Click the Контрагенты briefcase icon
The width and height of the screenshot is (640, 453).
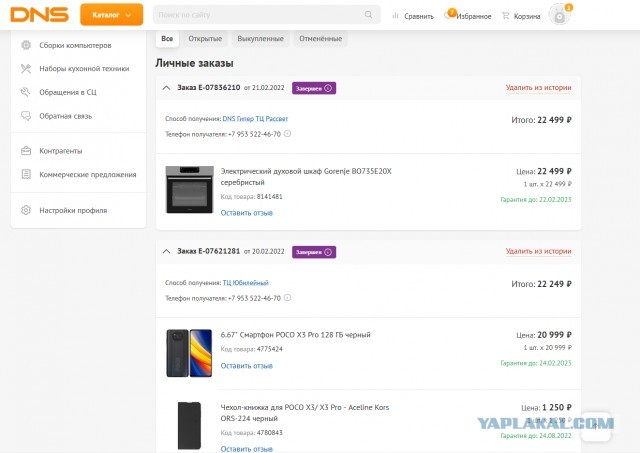click(x=26, y=151)
